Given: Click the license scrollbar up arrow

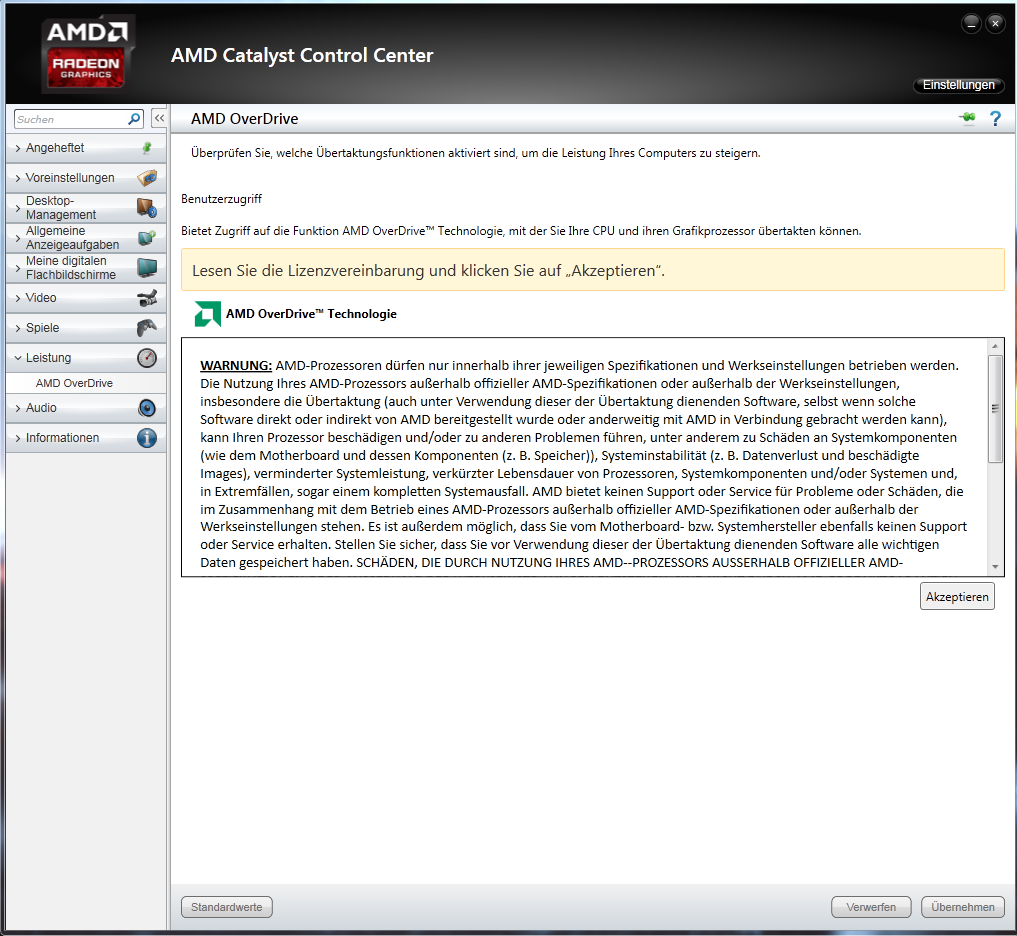Looking at the screenshot, I should click(995, 346).
